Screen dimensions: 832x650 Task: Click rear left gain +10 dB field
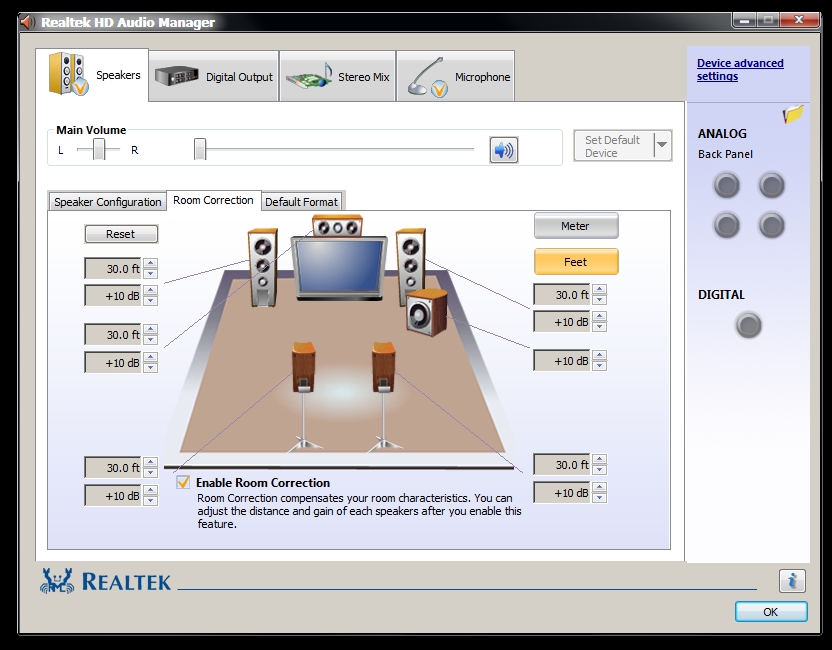tap(113, 496)
